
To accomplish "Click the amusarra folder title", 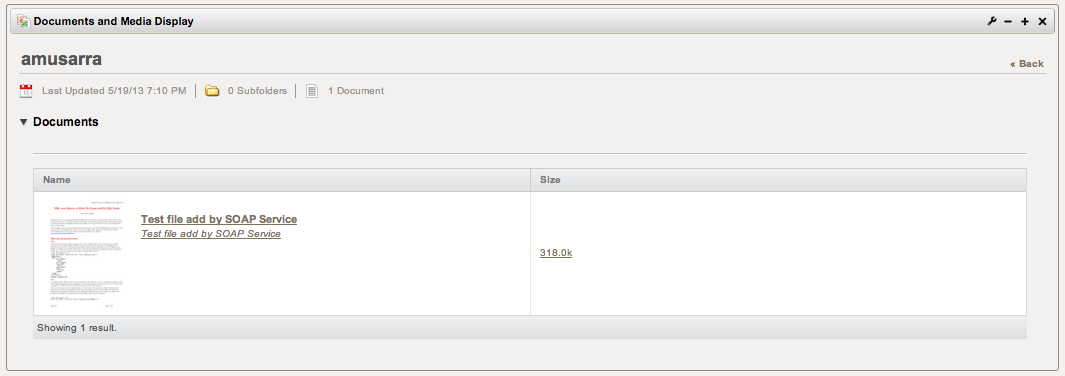I will click(61, 59).
